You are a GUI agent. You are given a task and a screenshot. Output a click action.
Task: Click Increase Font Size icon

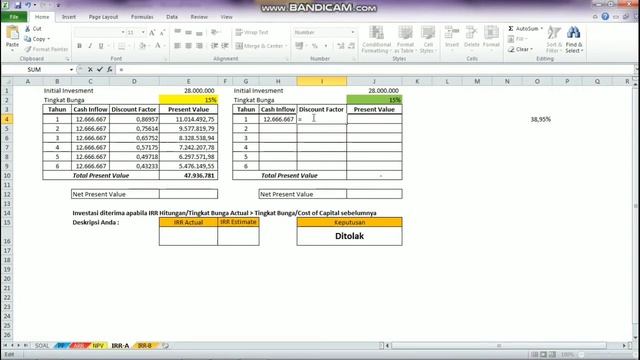[152, 32]
